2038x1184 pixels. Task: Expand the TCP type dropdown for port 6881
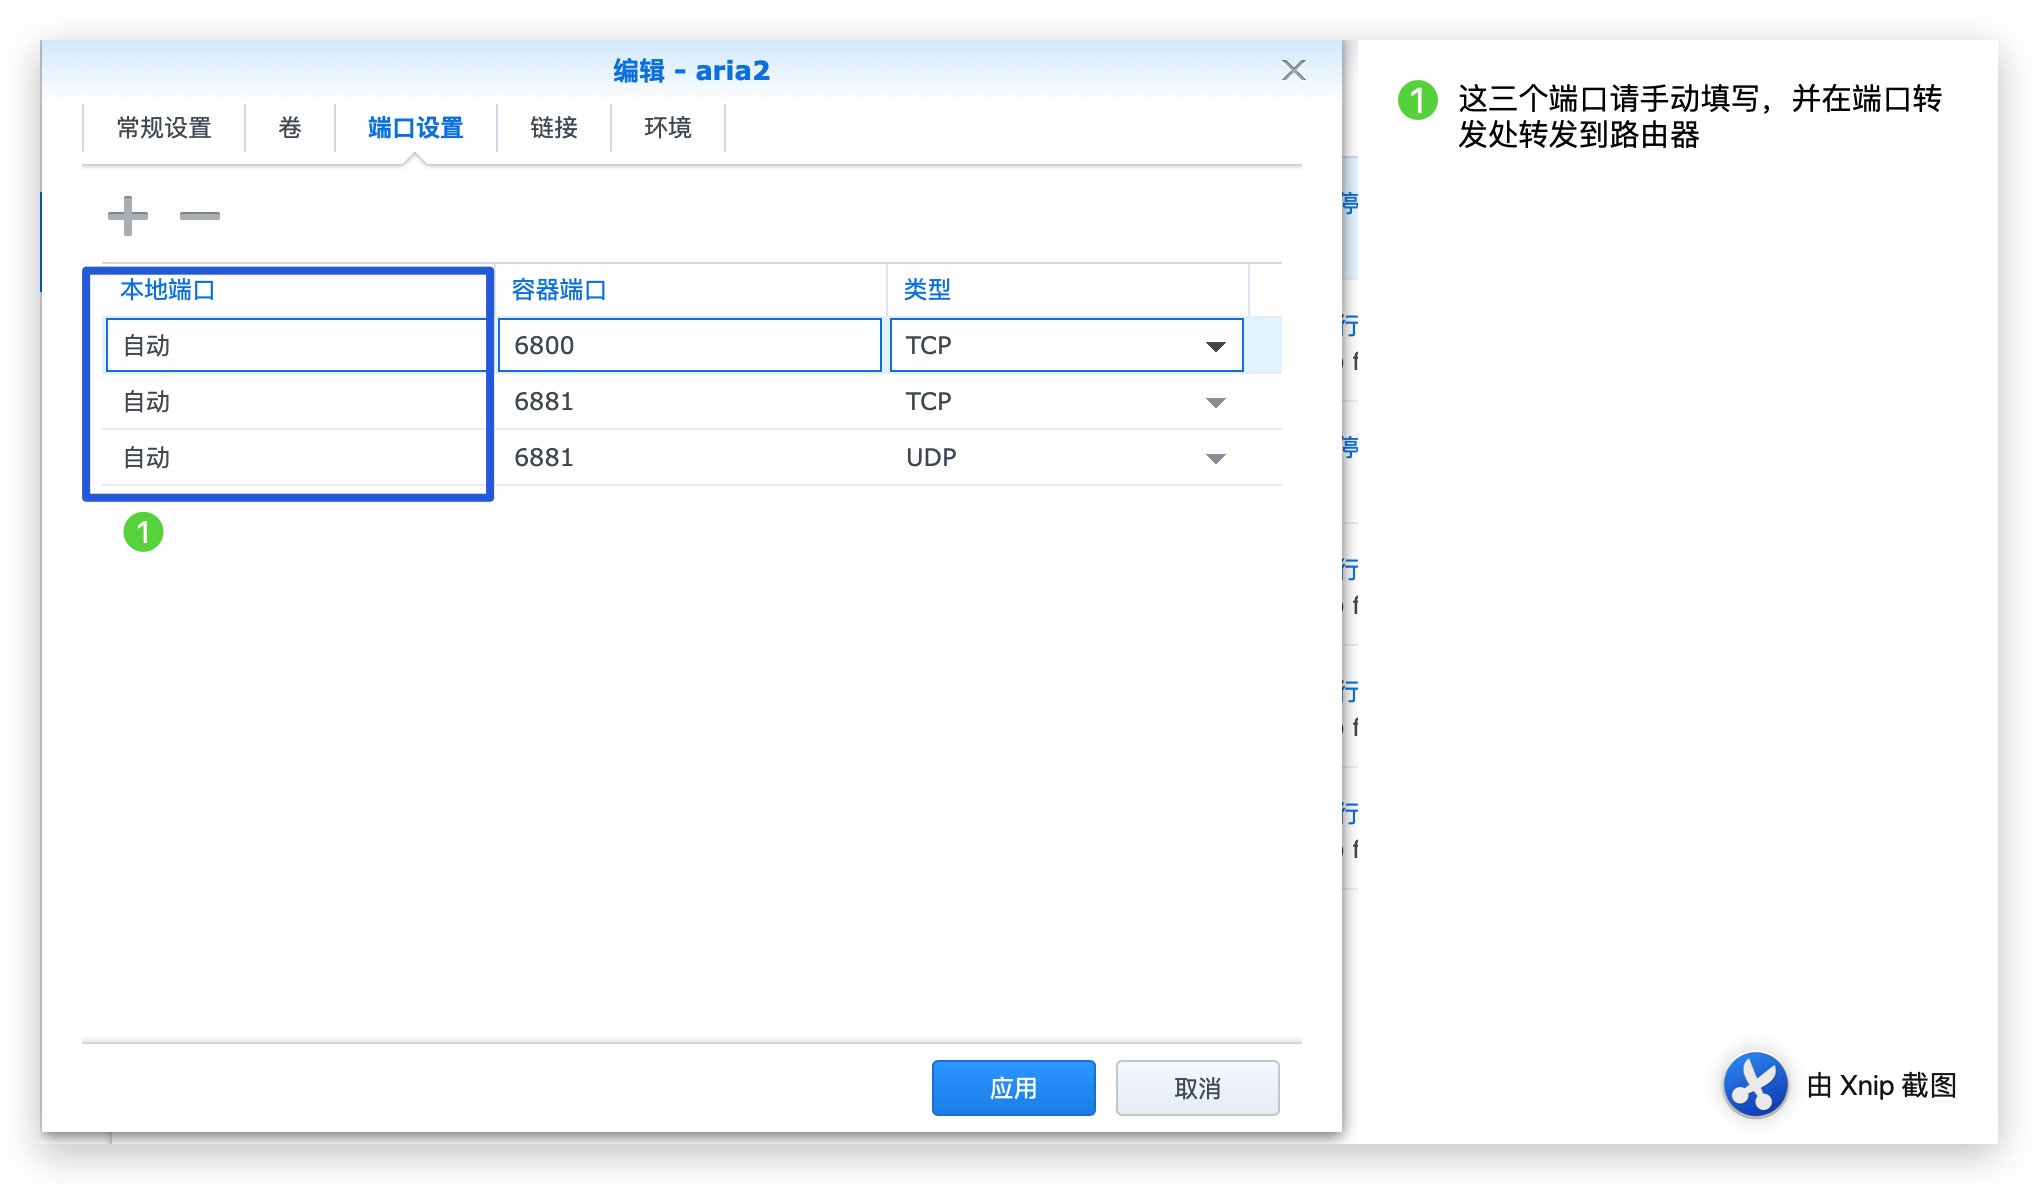click(x=1215, y=402)
